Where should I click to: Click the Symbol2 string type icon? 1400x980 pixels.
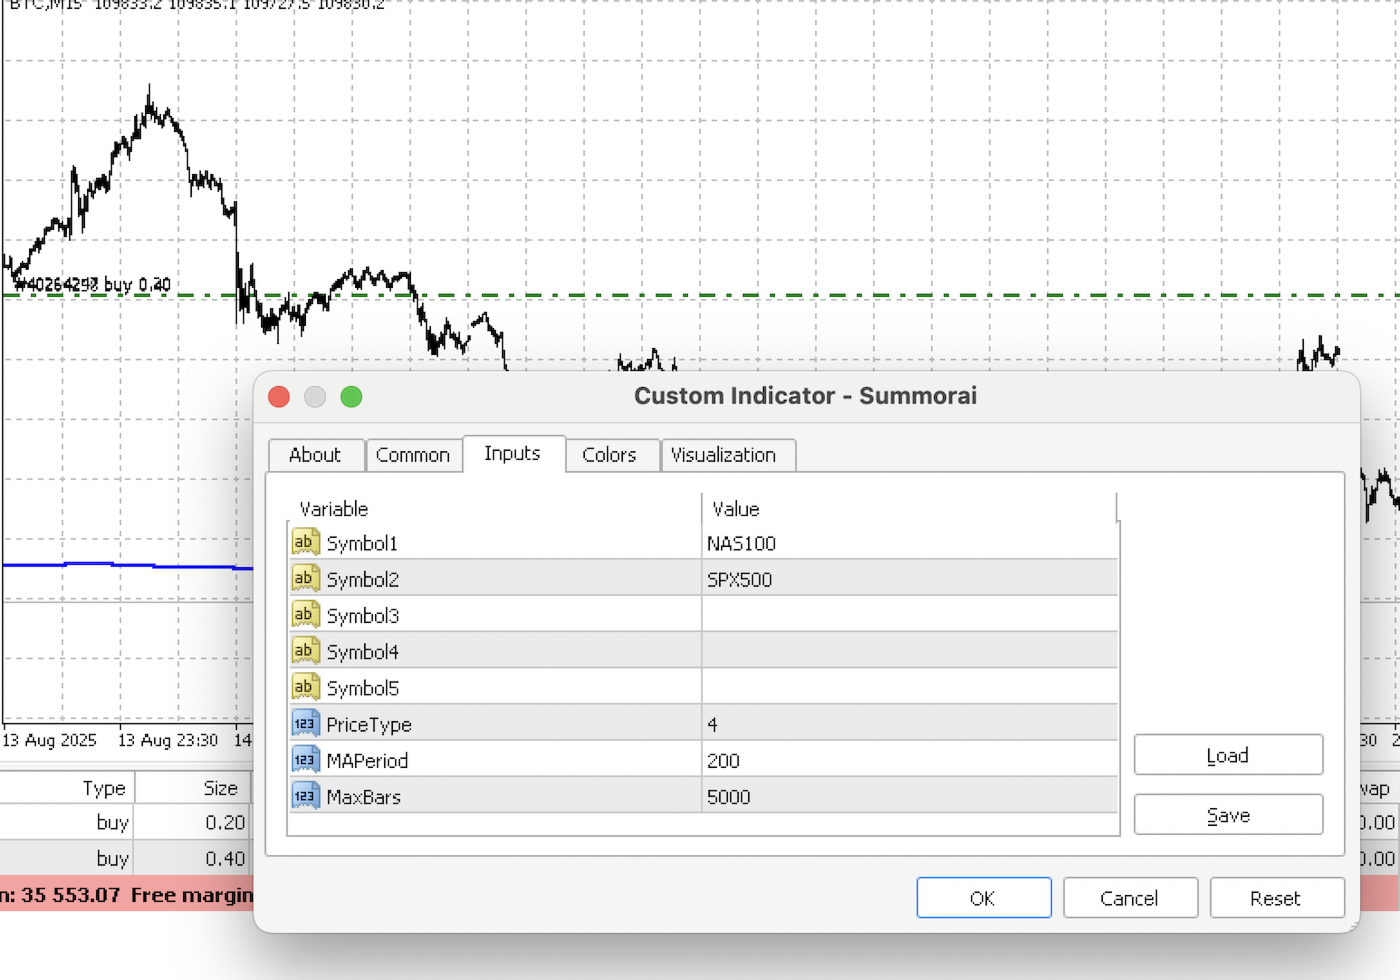[305, 578]
